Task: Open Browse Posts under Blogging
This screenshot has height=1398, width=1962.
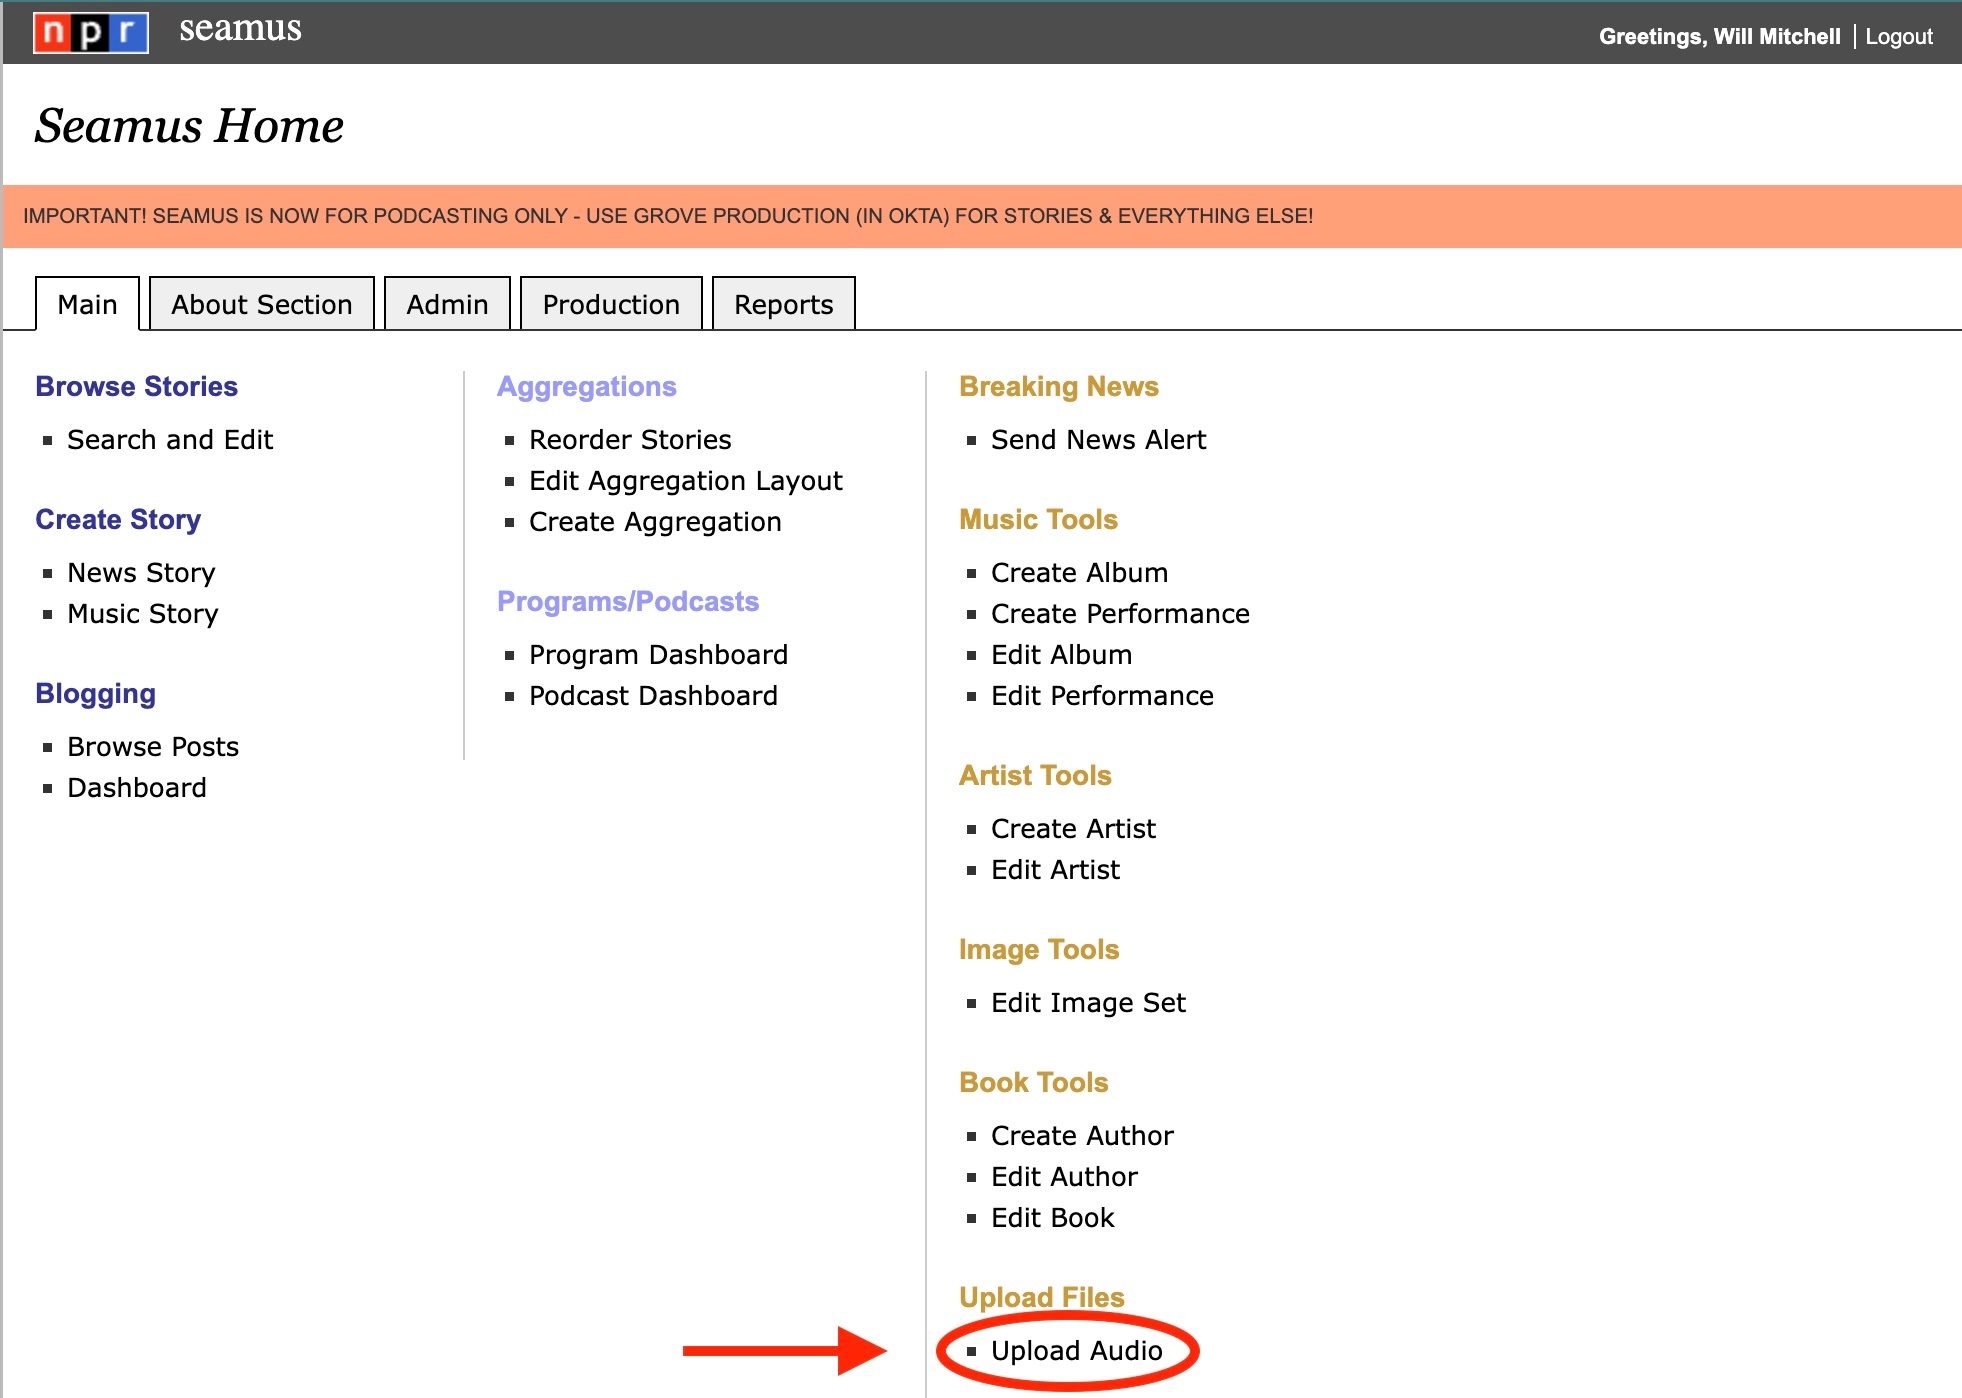Action: 153,747
